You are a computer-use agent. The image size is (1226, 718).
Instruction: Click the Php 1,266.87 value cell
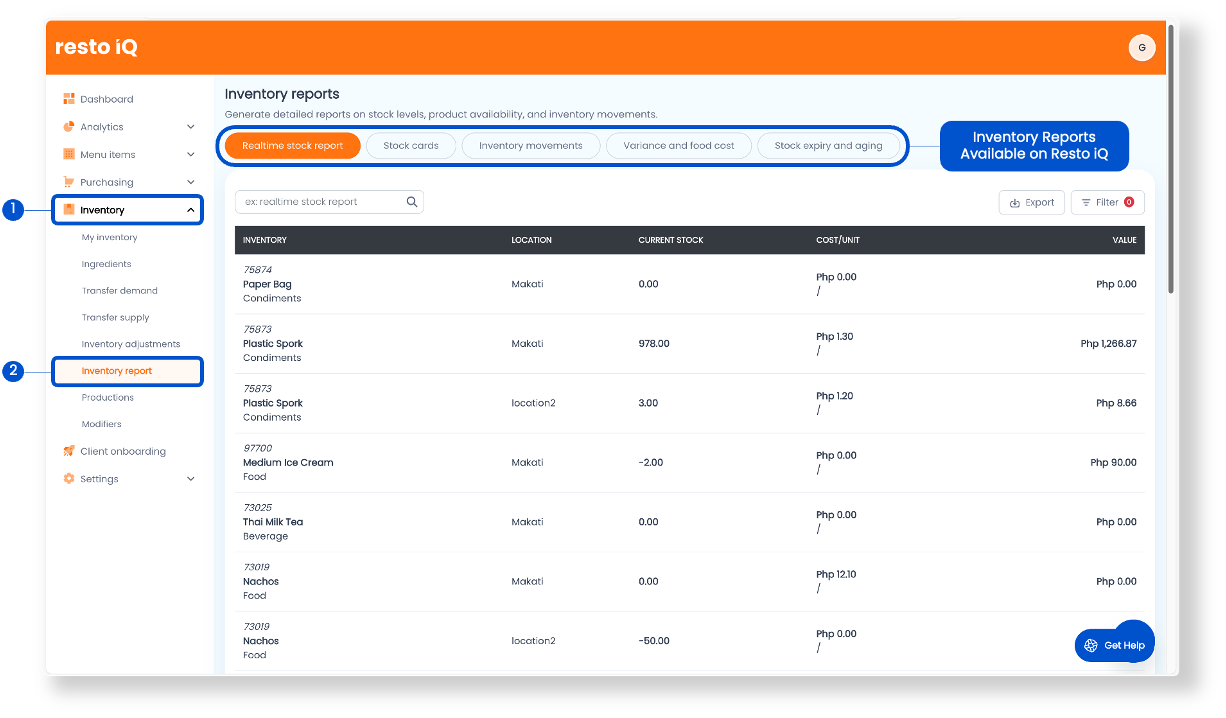[x=1109, y=344]
